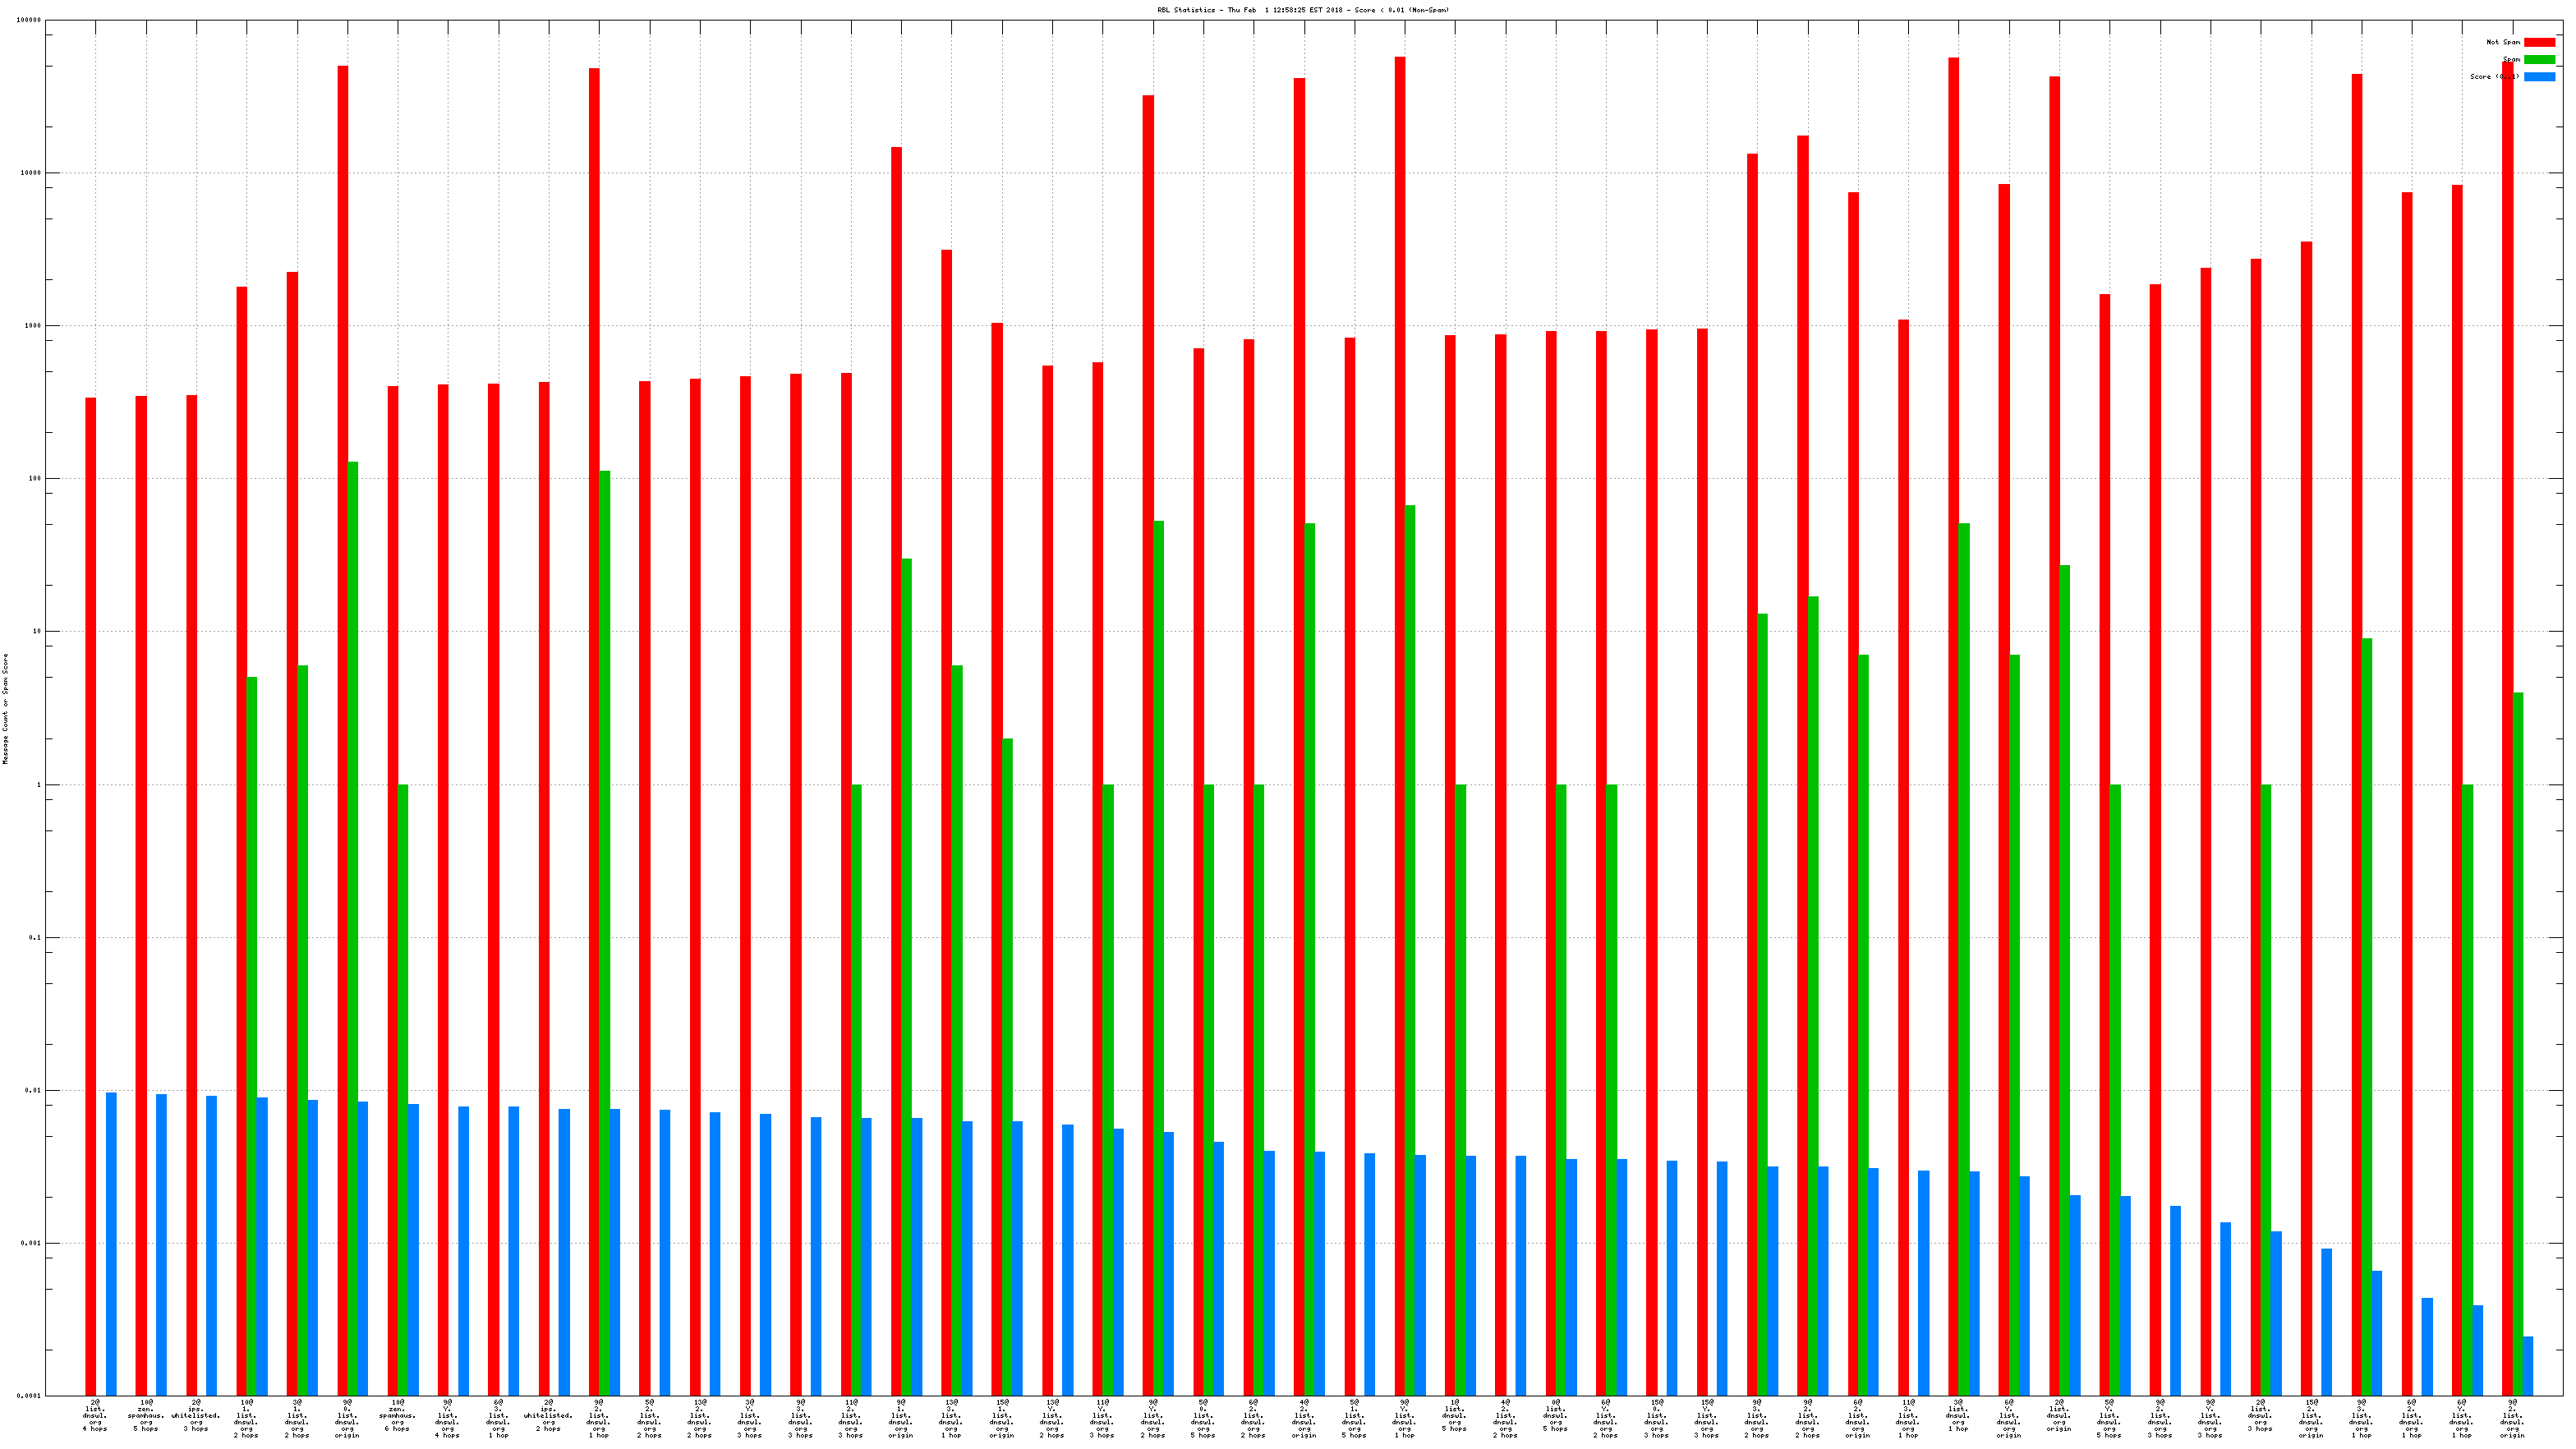Click the 'ips.whitelisted.org 3 hops' x-axis label
This screenshot has height=1449, width=2576.
(x=196, y=1416)
